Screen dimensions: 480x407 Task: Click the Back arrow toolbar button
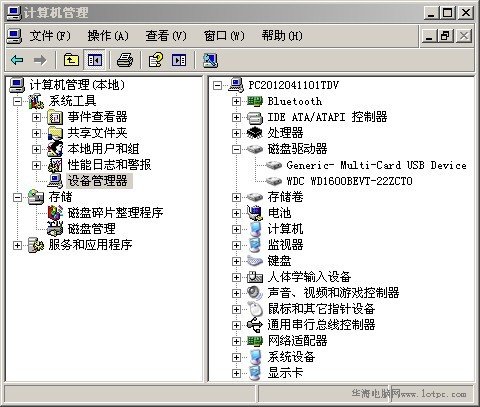(x=17, y=60)
